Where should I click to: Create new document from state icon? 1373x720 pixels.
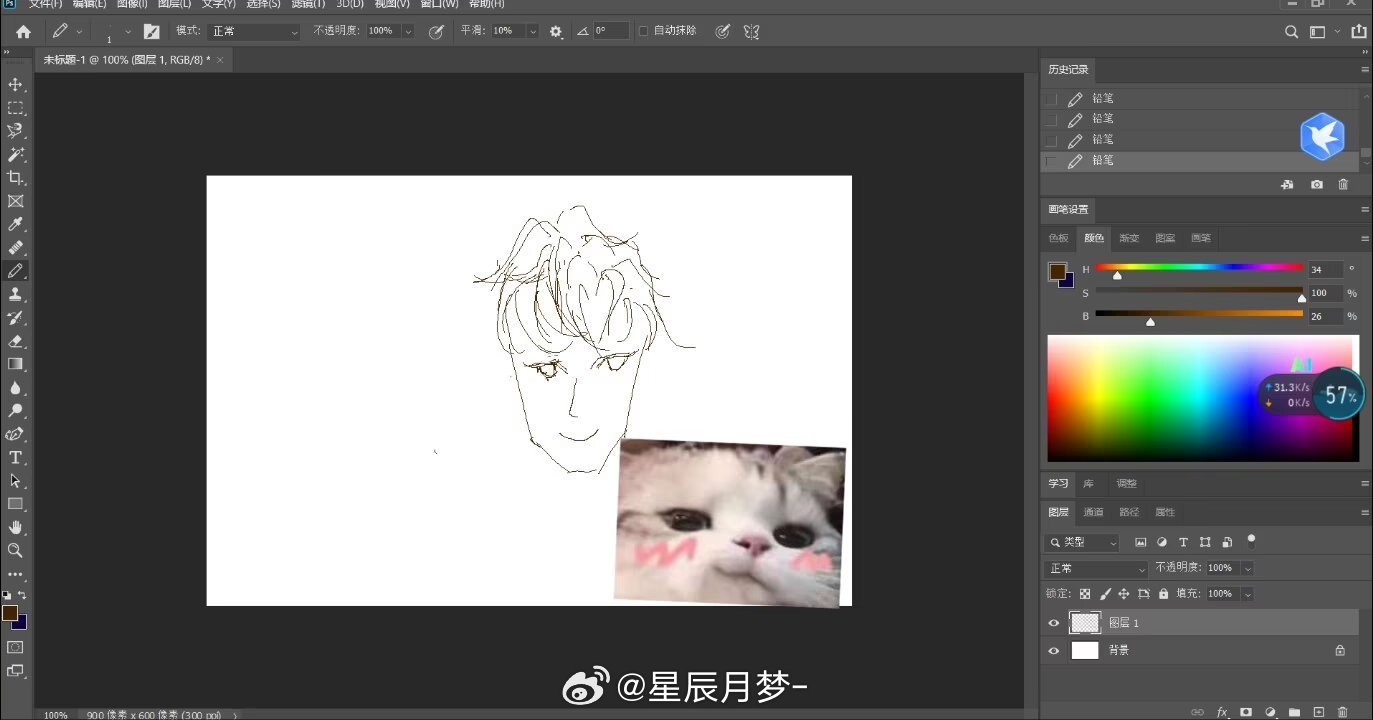tap(1288, 185)
